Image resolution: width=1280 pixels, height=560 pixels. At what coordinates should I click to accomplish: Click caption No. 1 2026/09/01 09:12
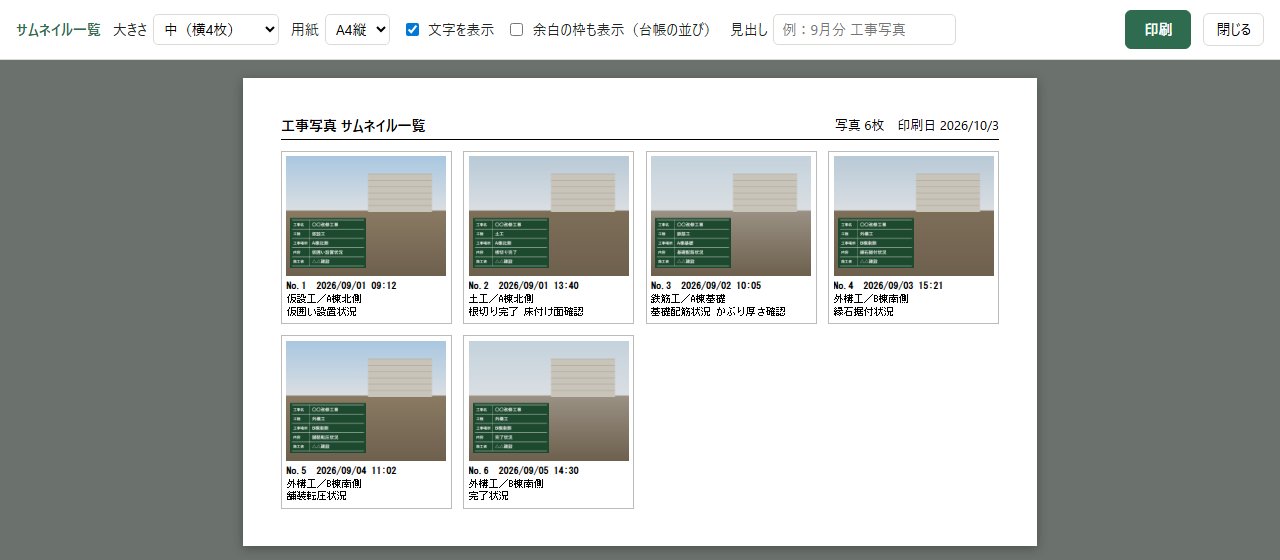click(341, 286)
